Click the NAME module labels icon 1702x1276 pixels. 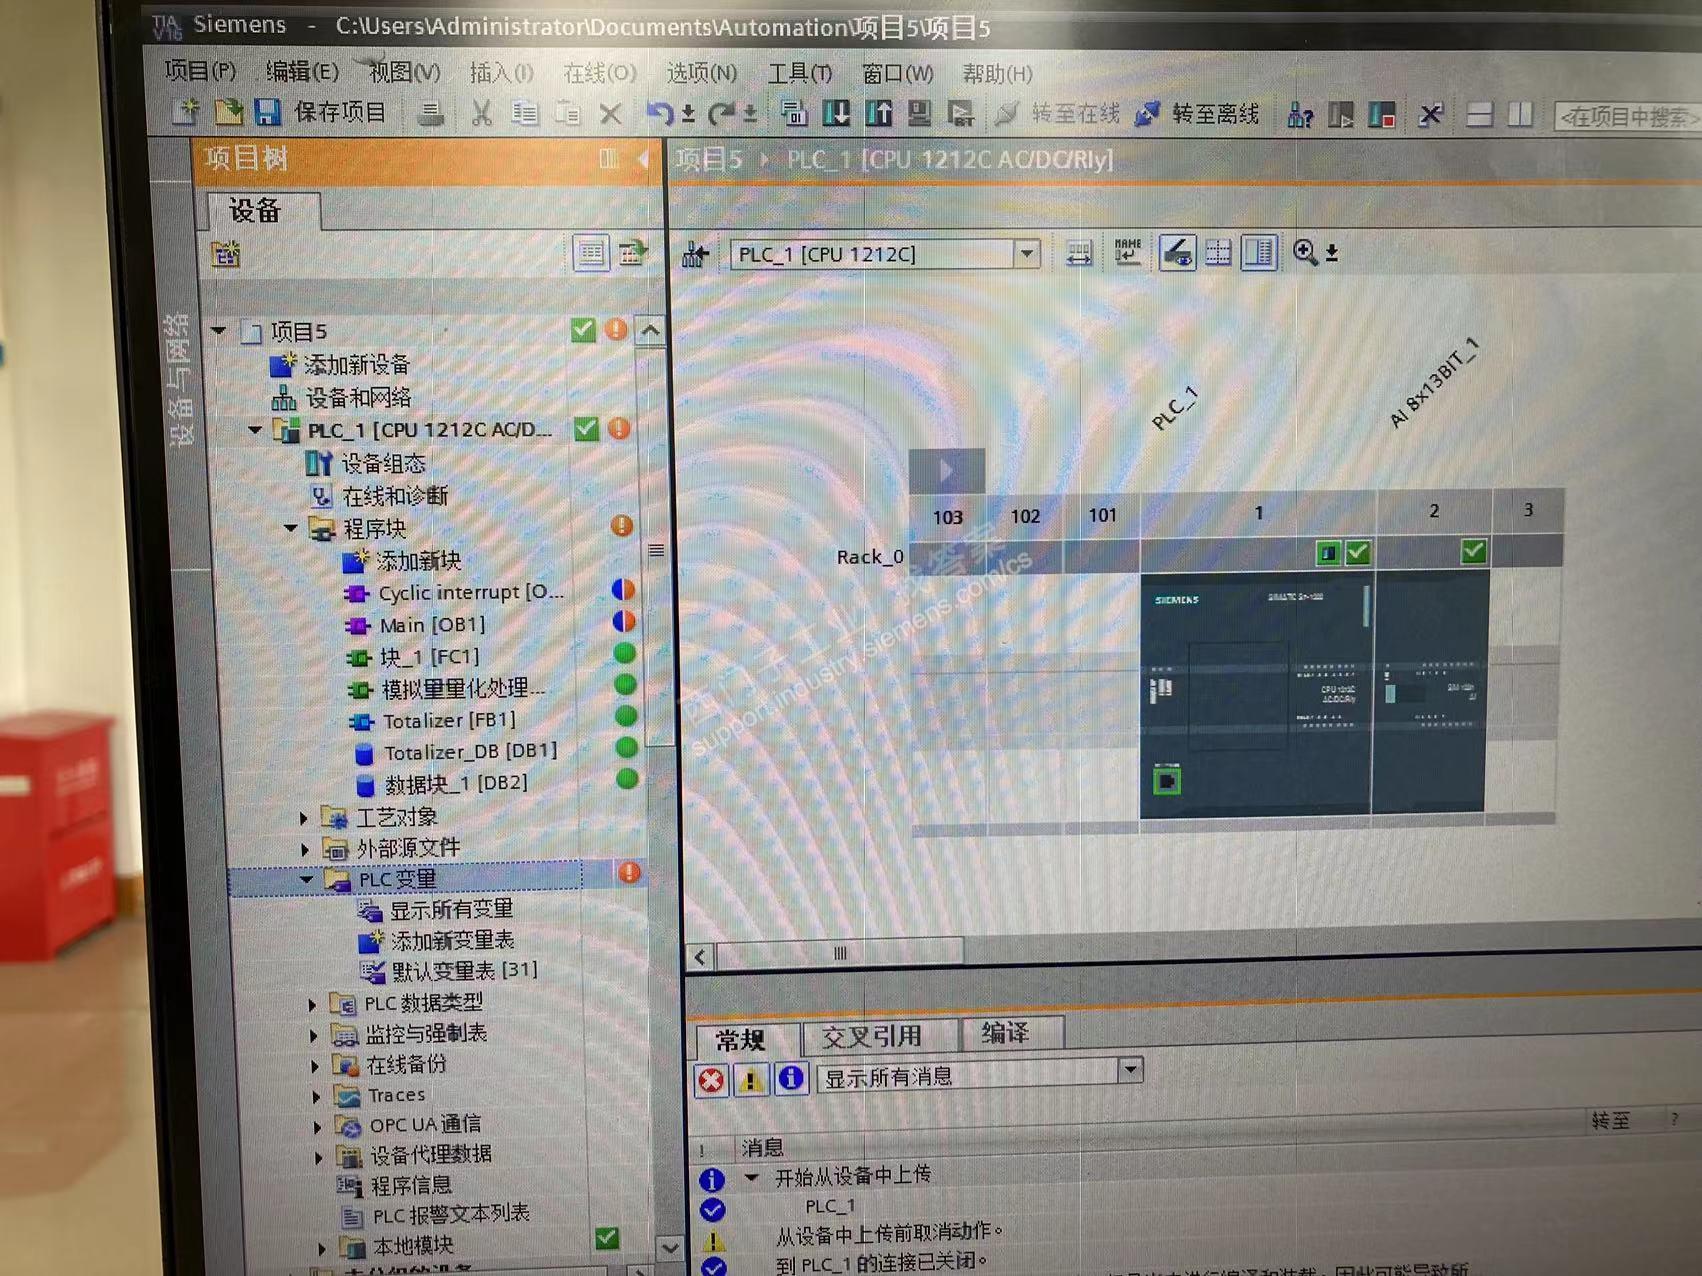click(1127, 253)
